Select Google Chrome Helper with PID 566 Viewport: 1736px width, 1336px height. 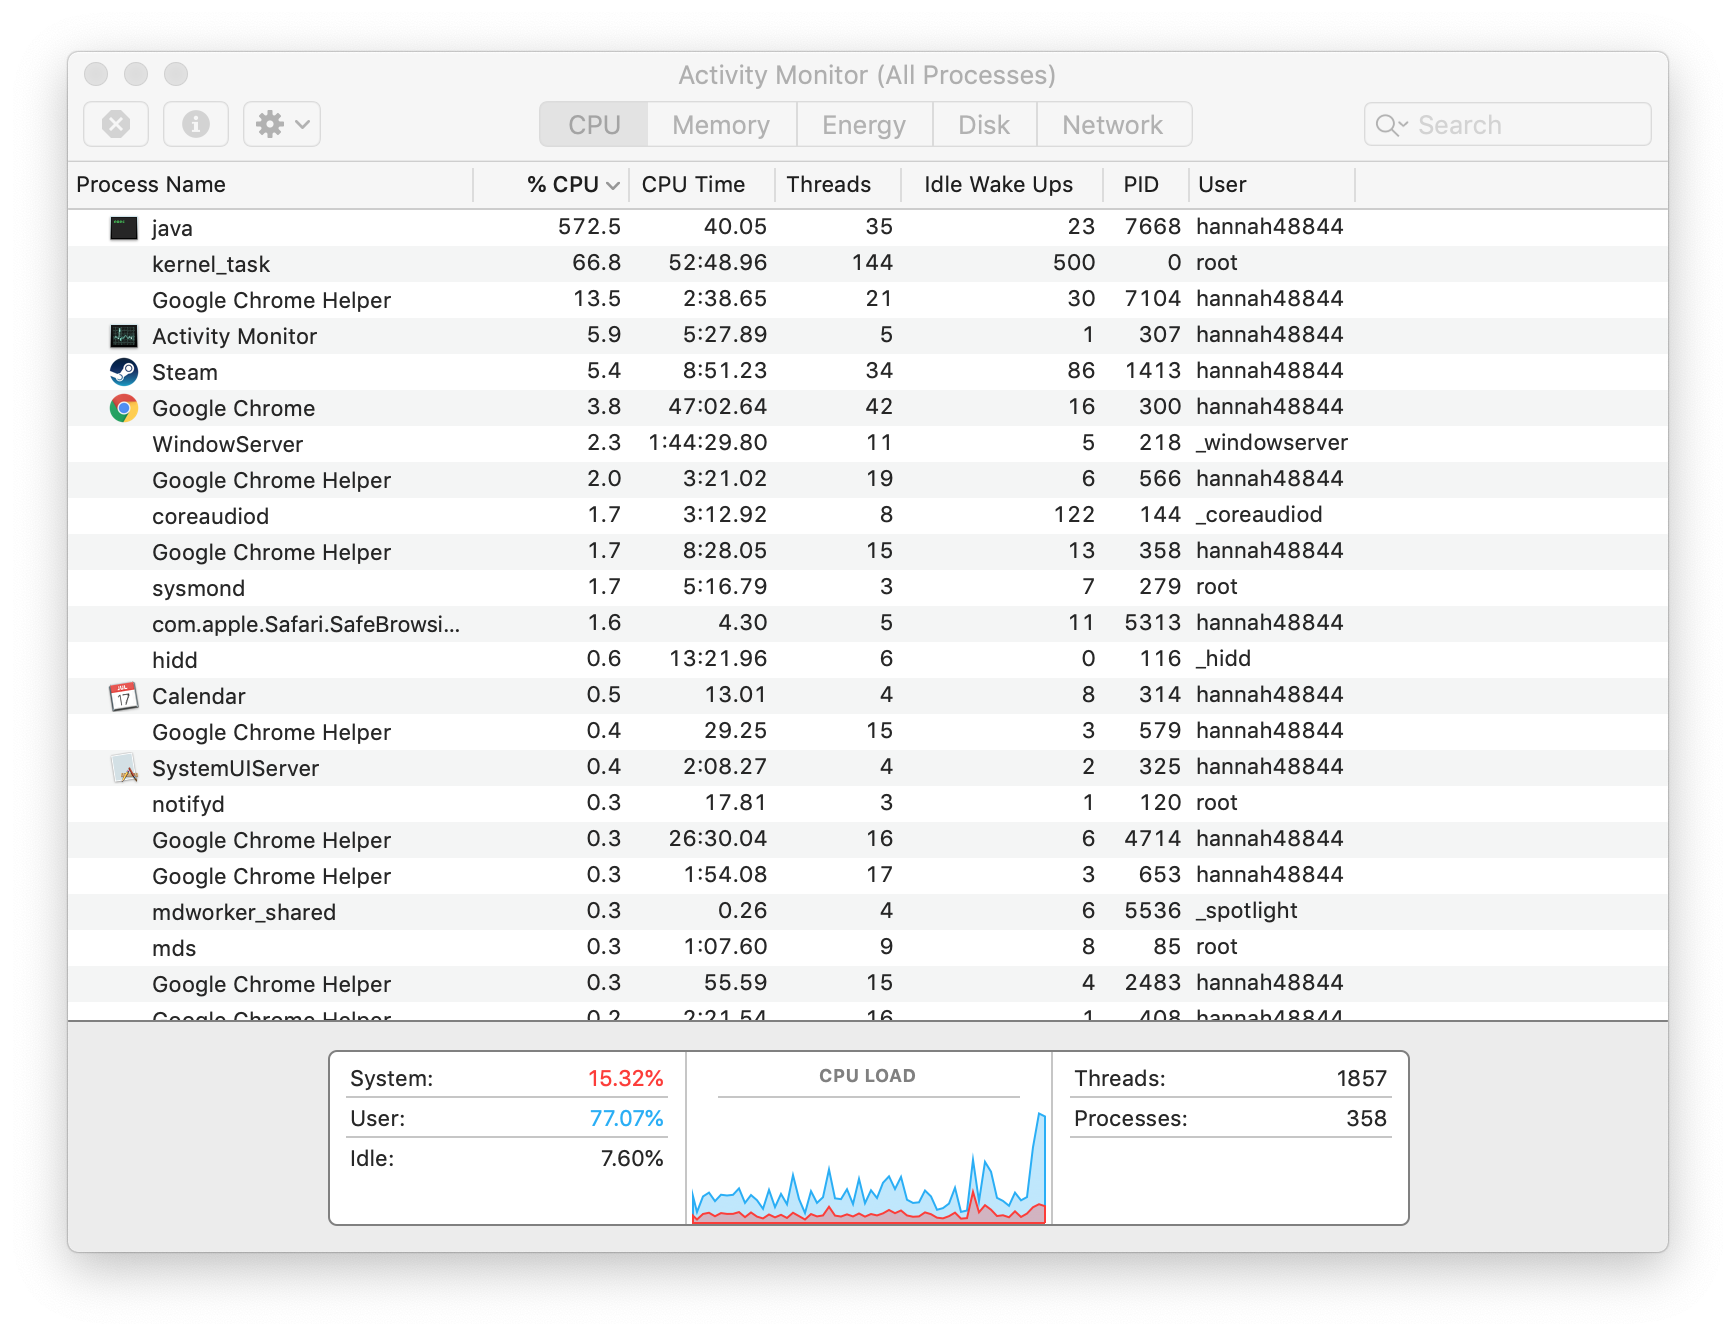pyautogui.click(x=868, y=480)
